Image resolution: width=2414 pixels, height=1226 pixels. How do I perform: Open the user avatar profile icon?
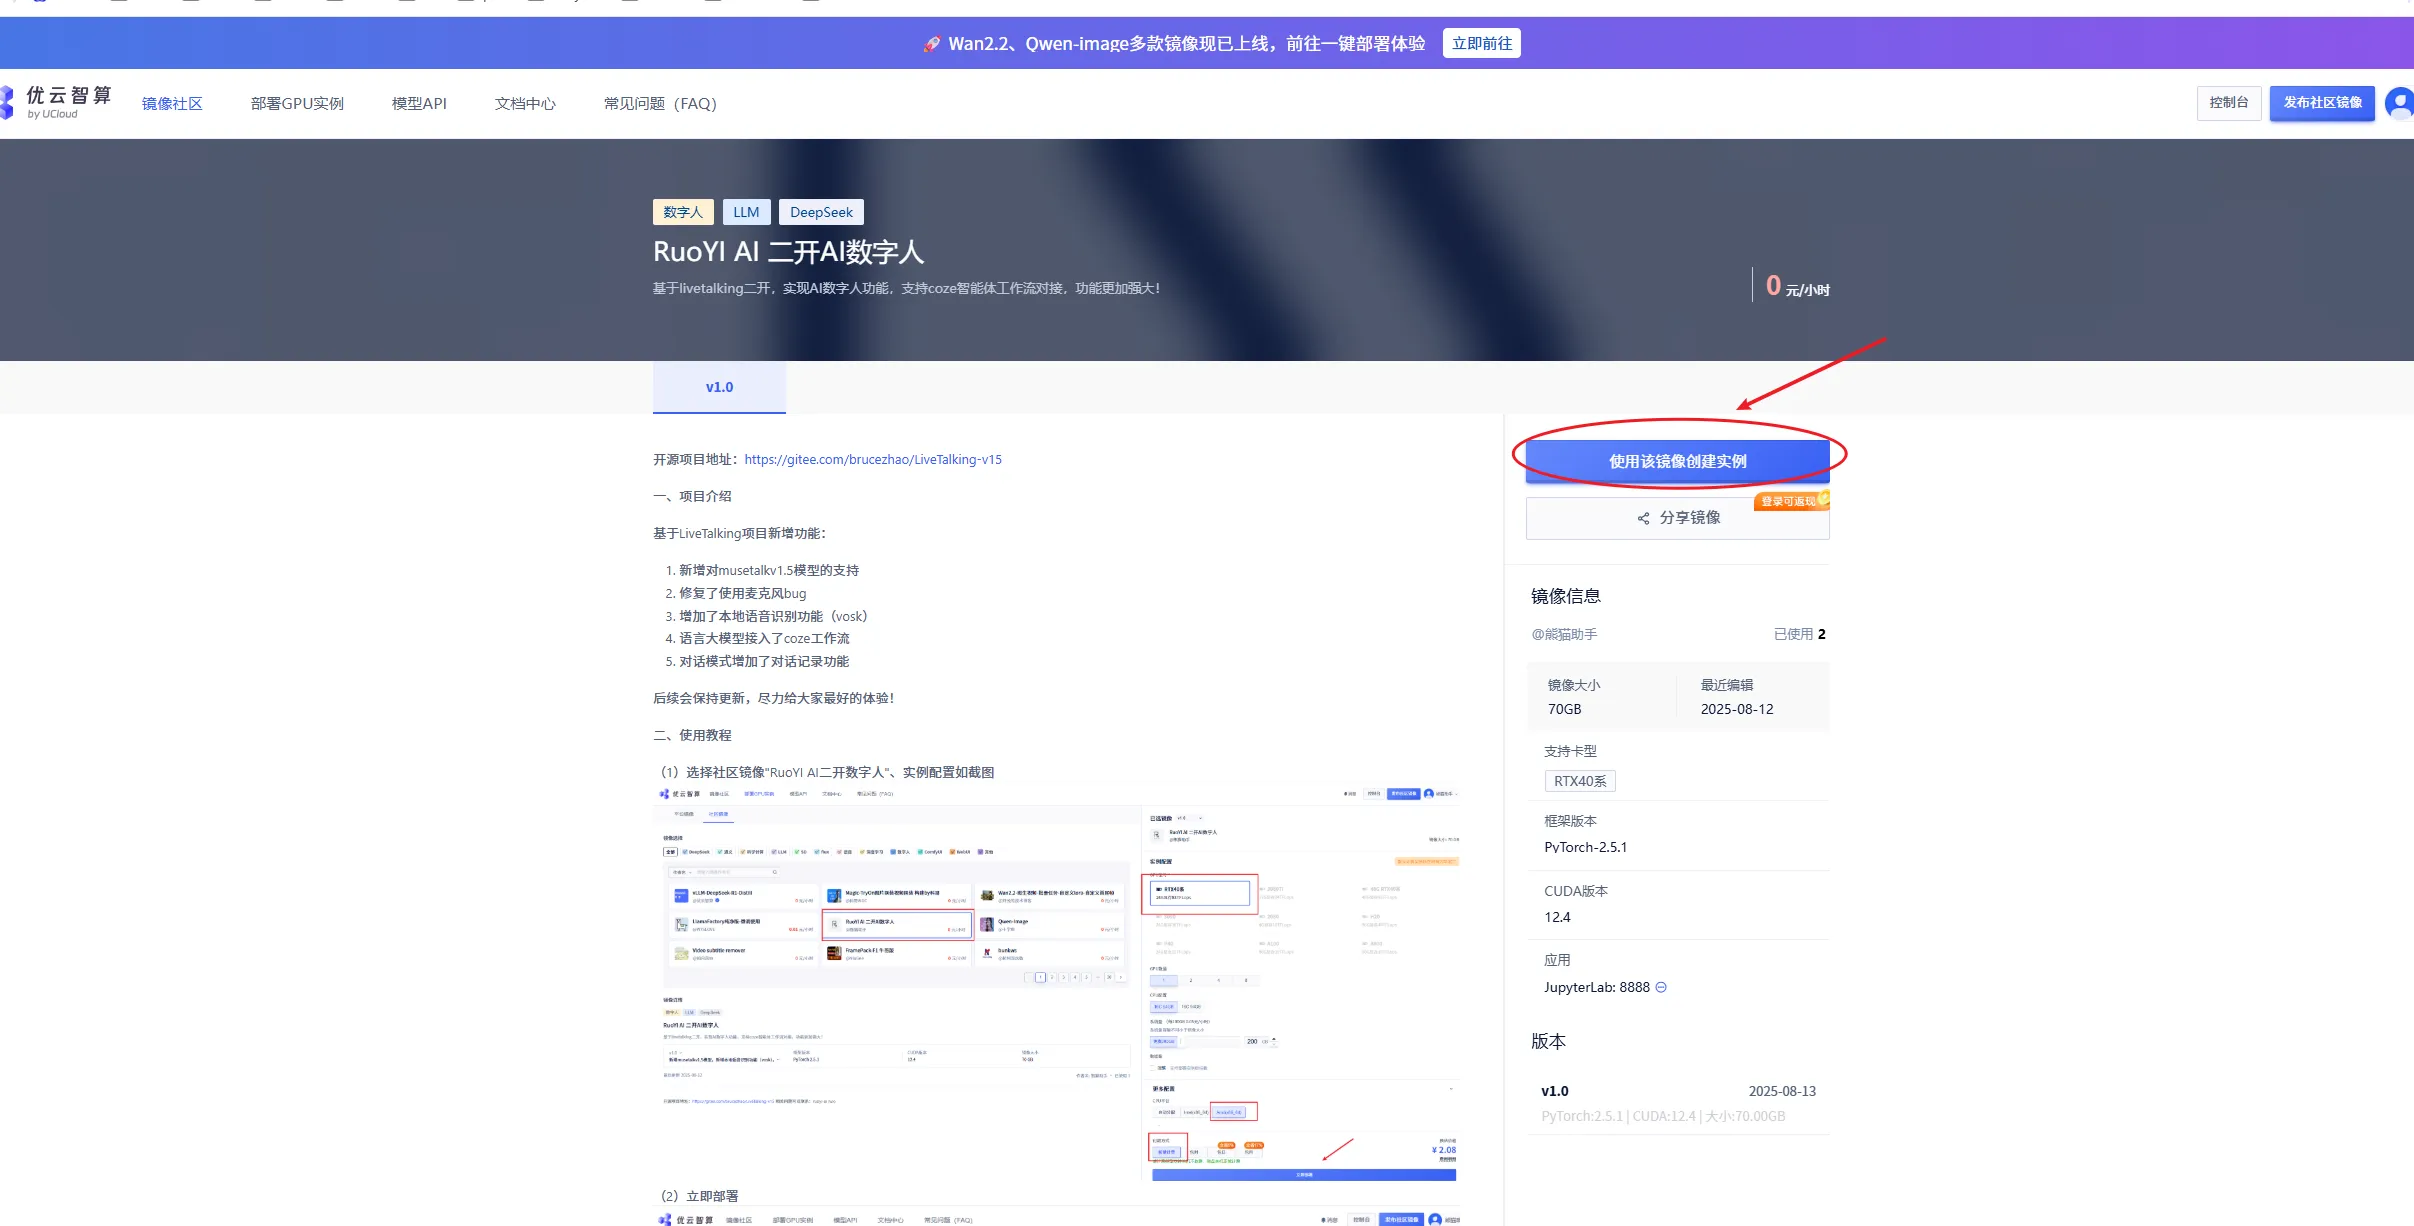click(x=2399, y=103)
